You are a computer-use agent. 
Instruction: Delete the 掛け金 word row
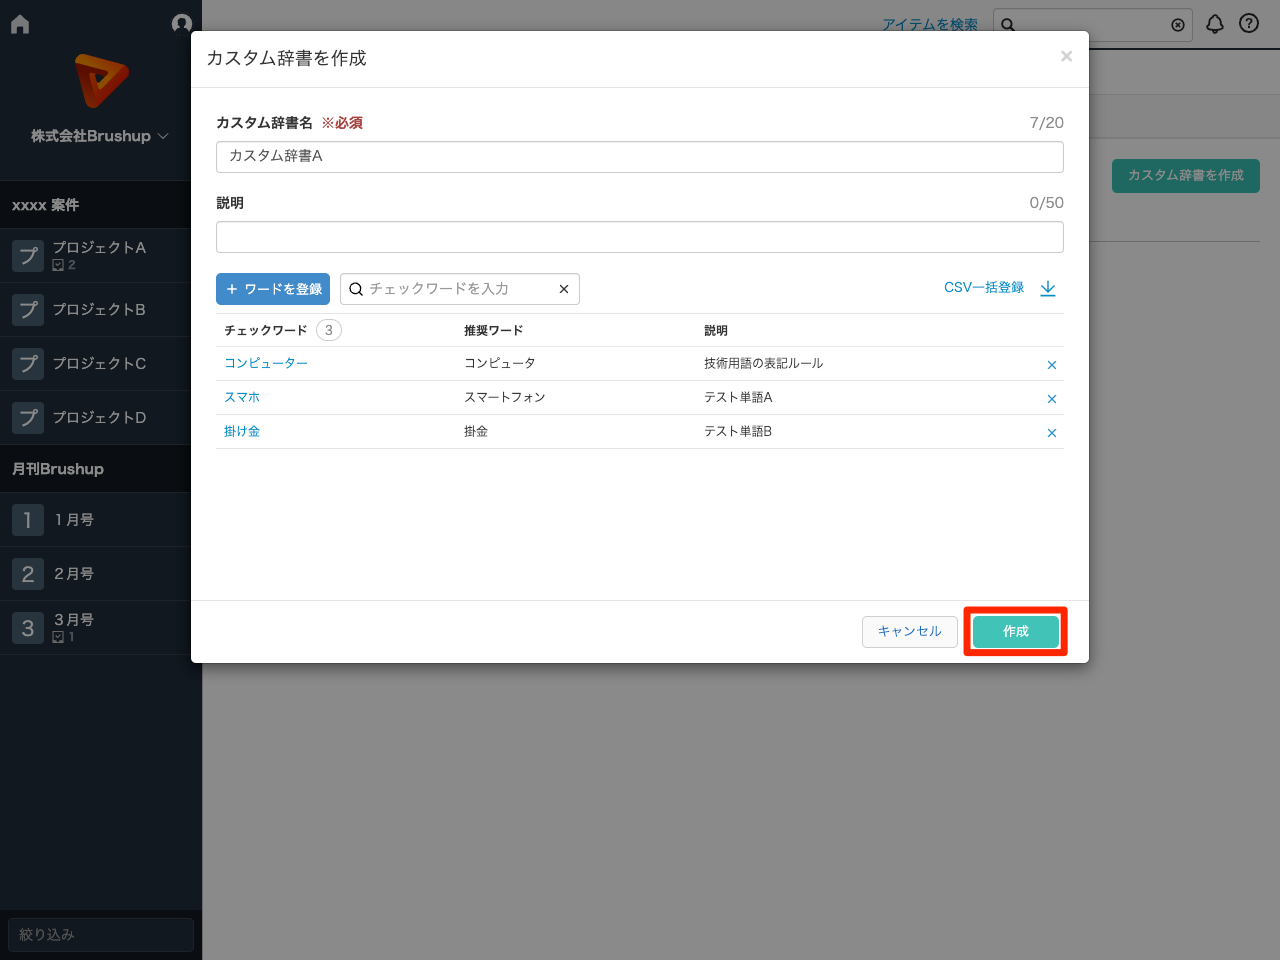pos(1051,433)
